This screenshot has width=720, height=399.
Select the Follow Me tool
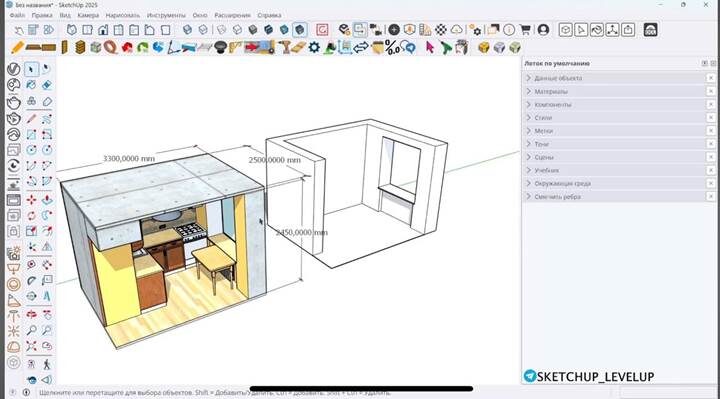(46, 215)
